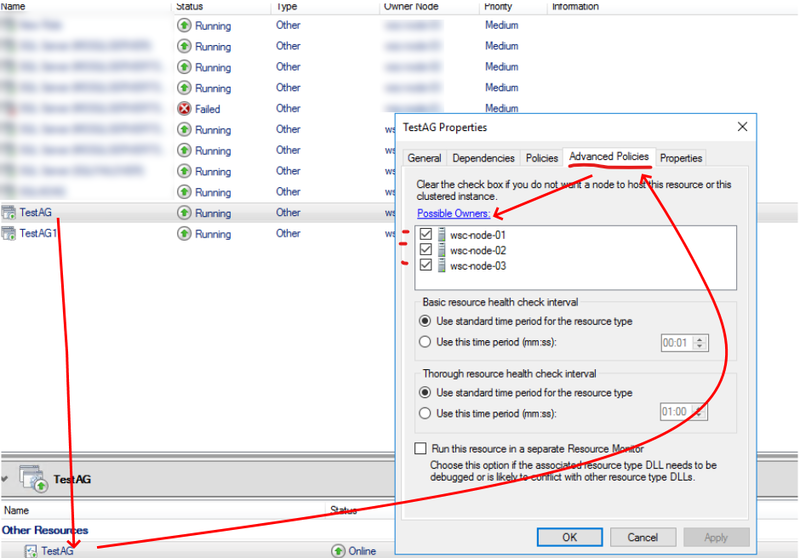
Task: Switch to the Dependencies tab
Action: coord(483,158)
